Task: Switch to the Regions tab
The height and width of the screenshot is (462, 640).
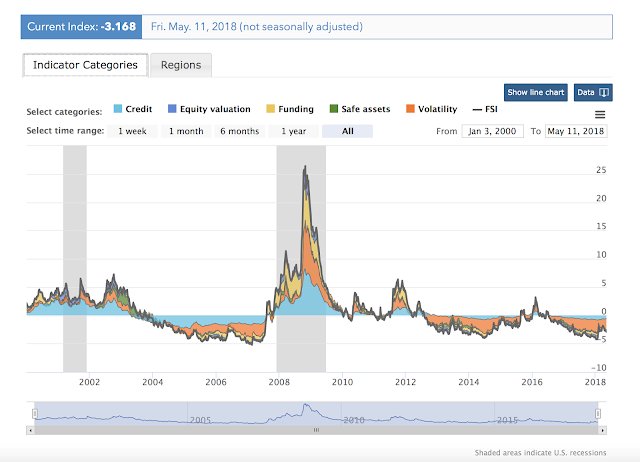Action: click(x=180, y=65)
